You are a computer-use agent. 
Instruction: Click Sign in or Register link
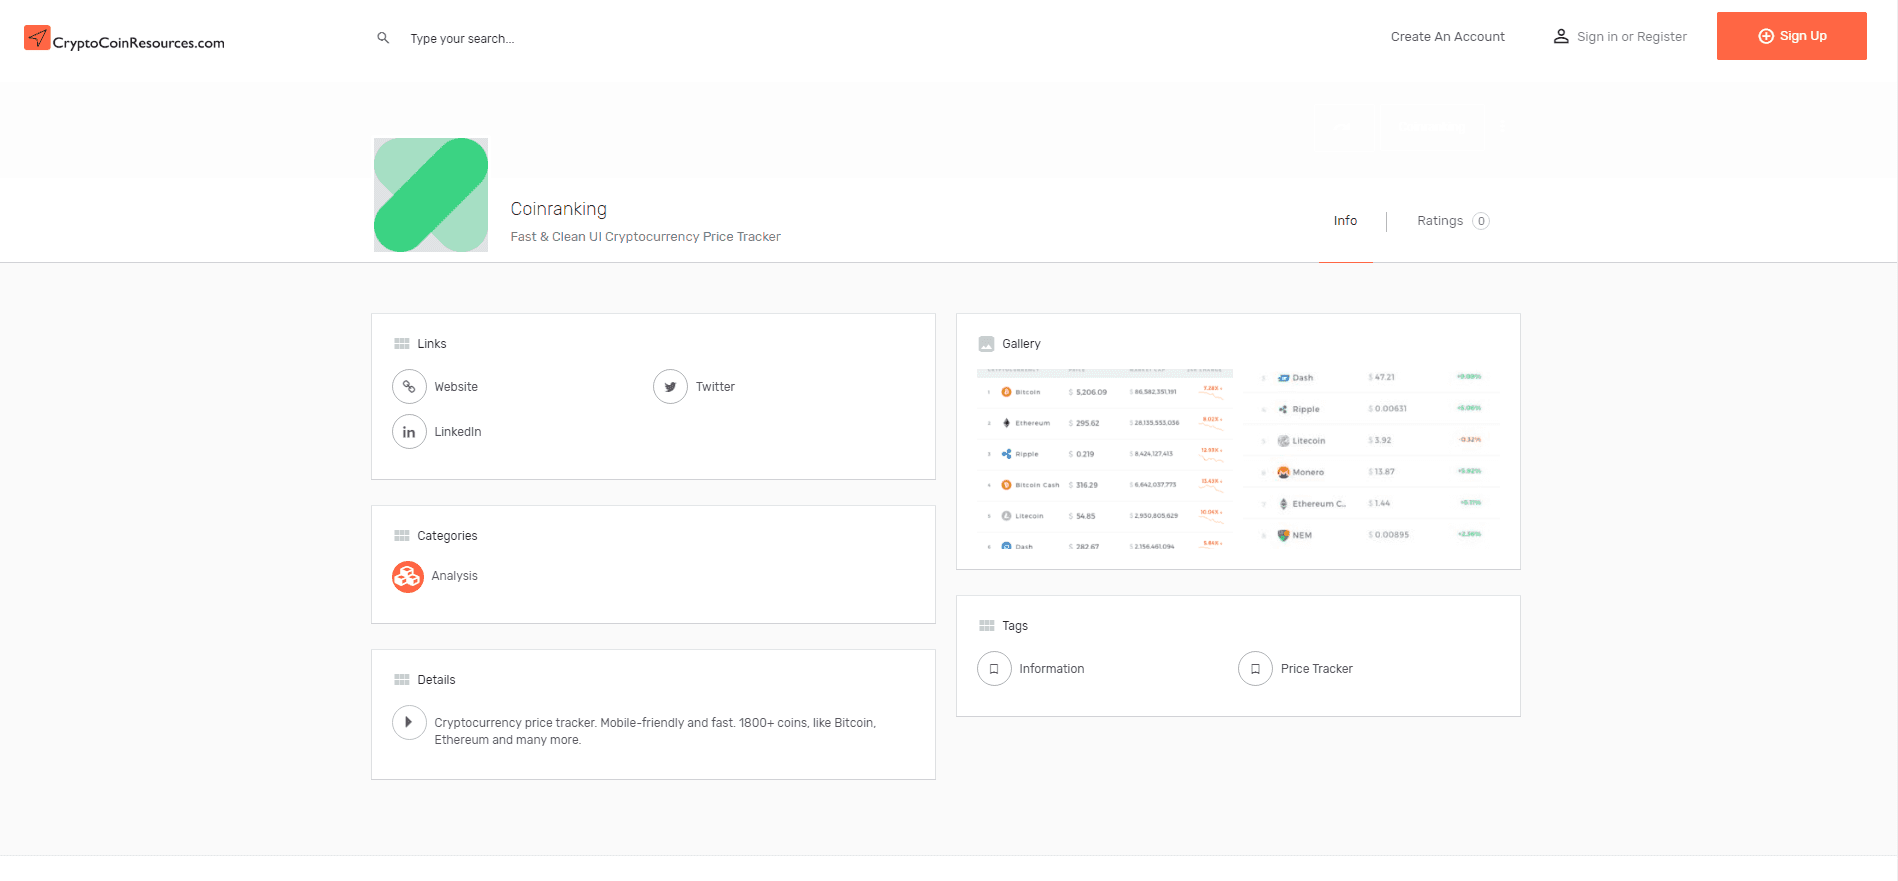click(x=1631, y=37)
